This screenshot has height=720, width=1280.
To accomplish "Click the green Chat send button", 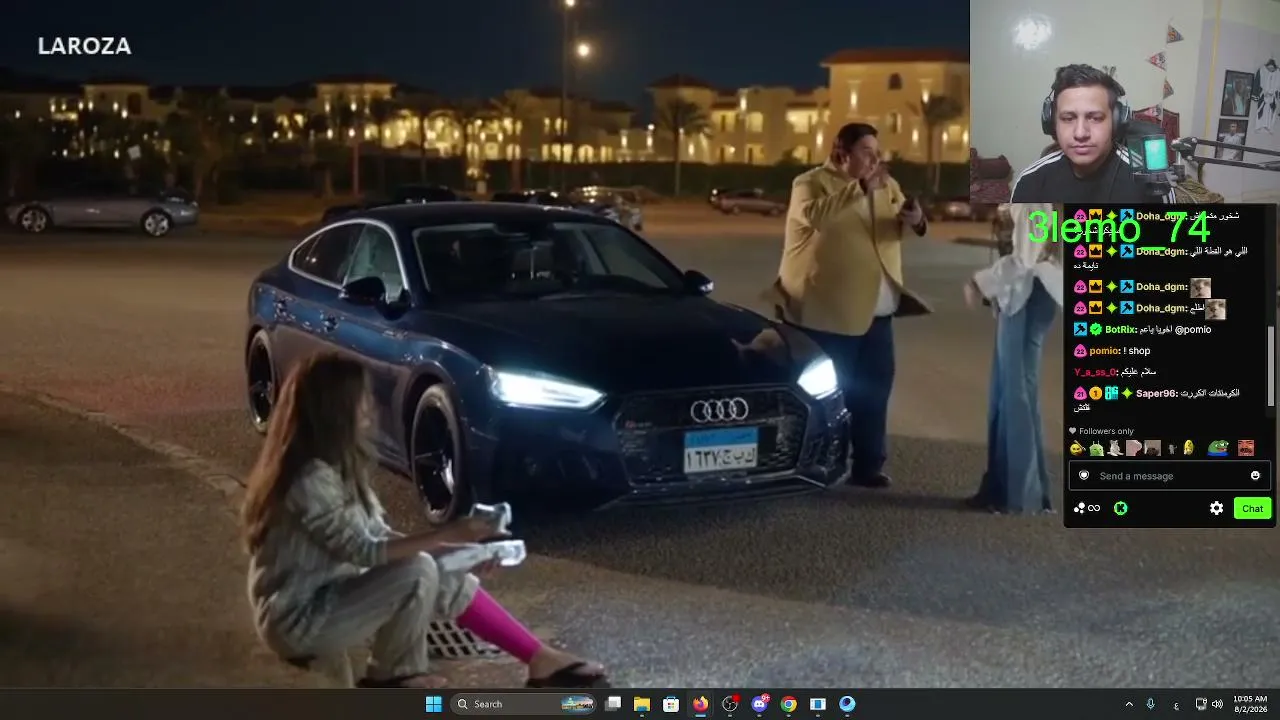I will [x=1252, y=508].
